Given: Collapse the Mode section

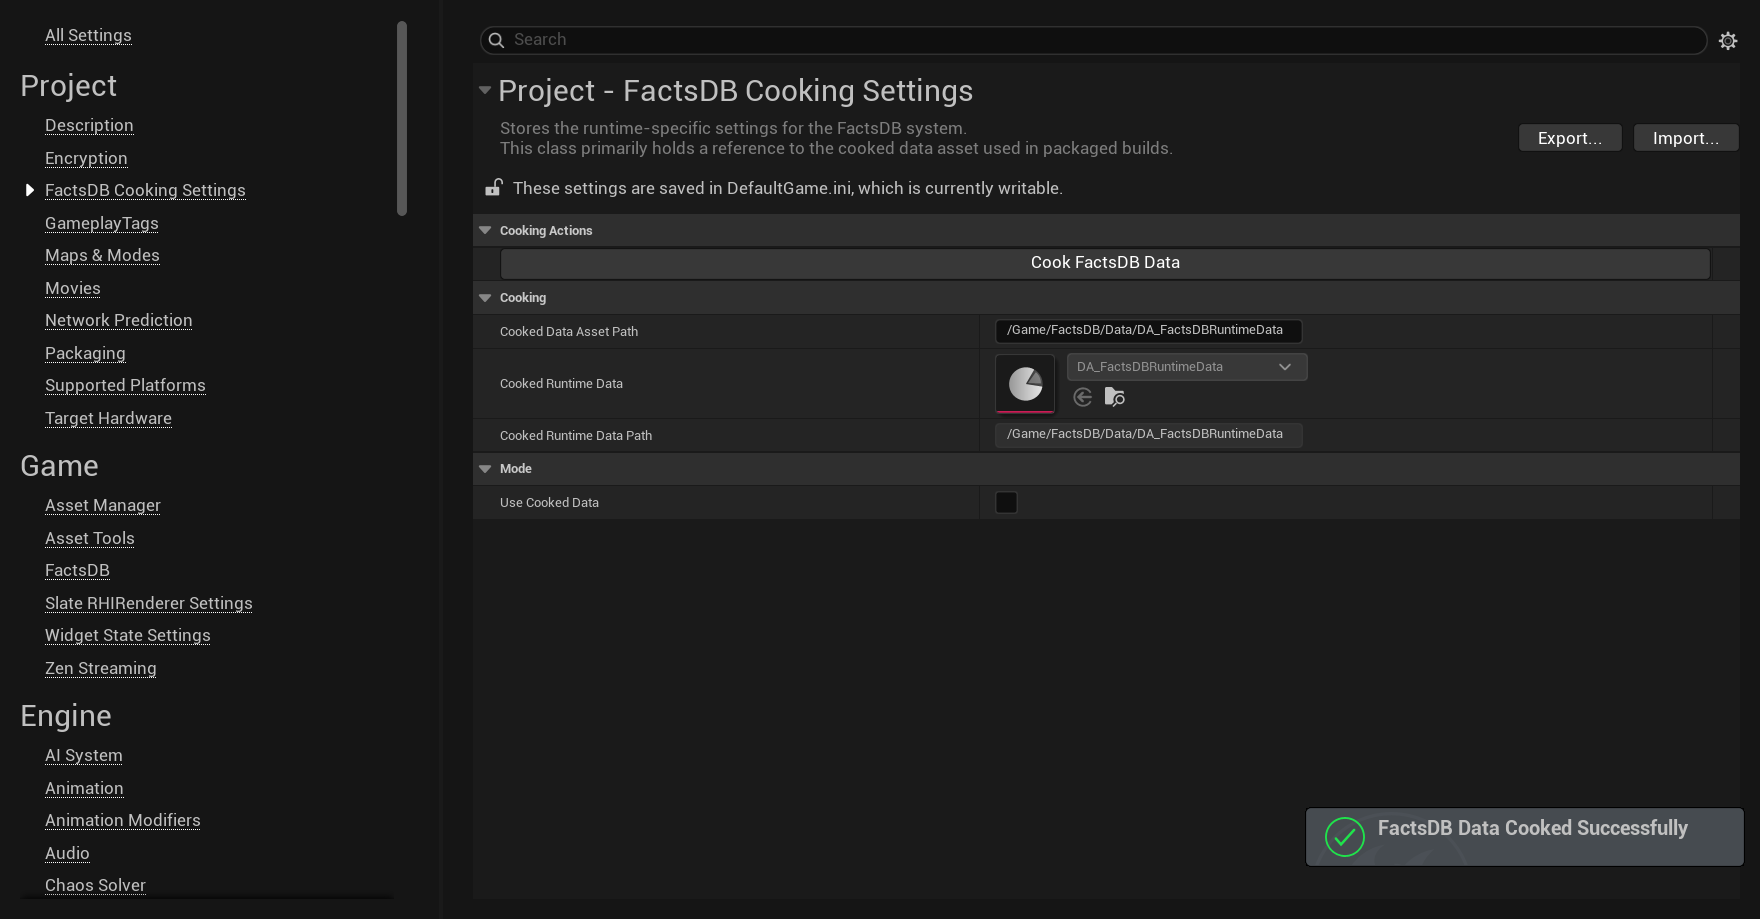Looking at the screenshot, I should pos(485,469).
